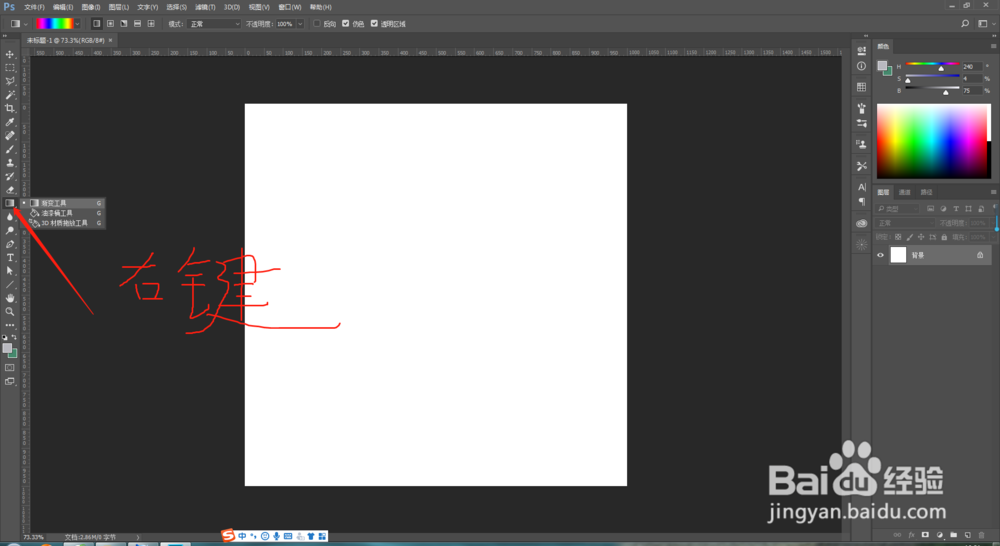Select the Line tool
1000x546 pixels.
pyautogui.click(x=10, y=284)
